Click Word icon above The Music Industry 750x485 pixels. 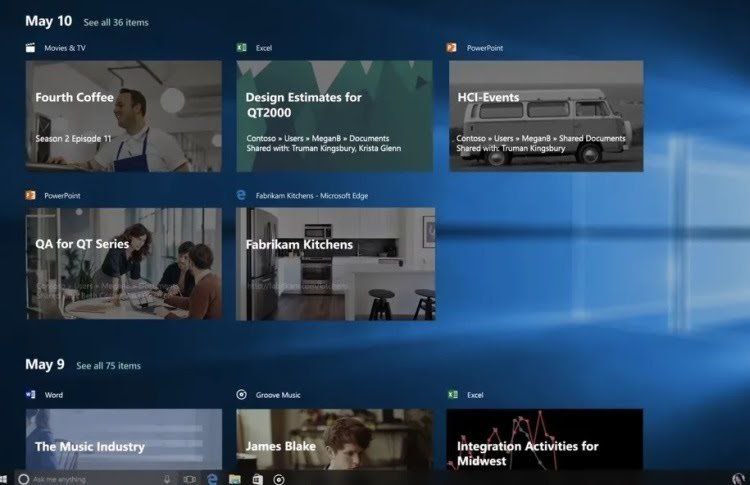(30, 395)
